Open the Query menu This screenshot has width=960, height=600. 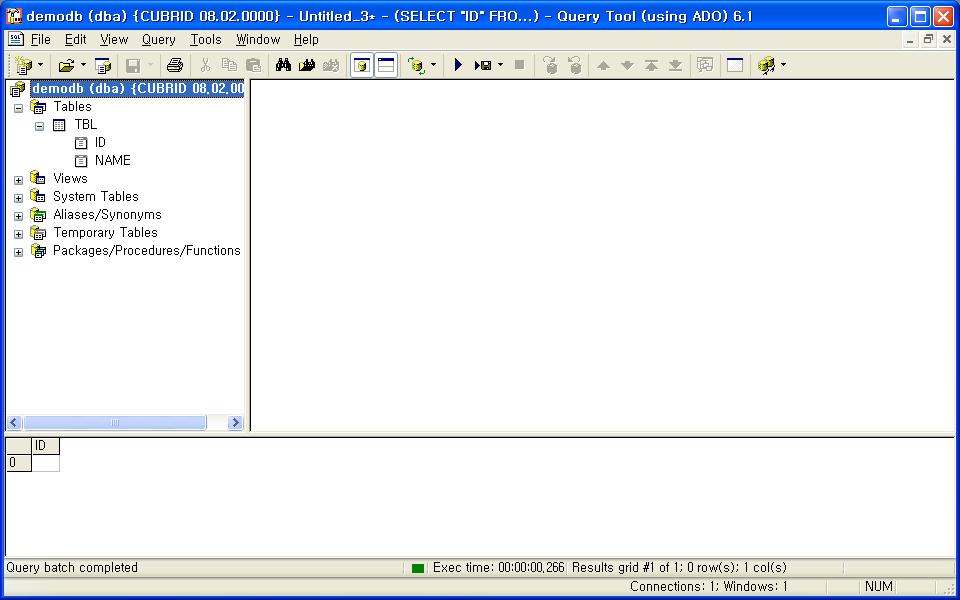click(x=158, y=40)
